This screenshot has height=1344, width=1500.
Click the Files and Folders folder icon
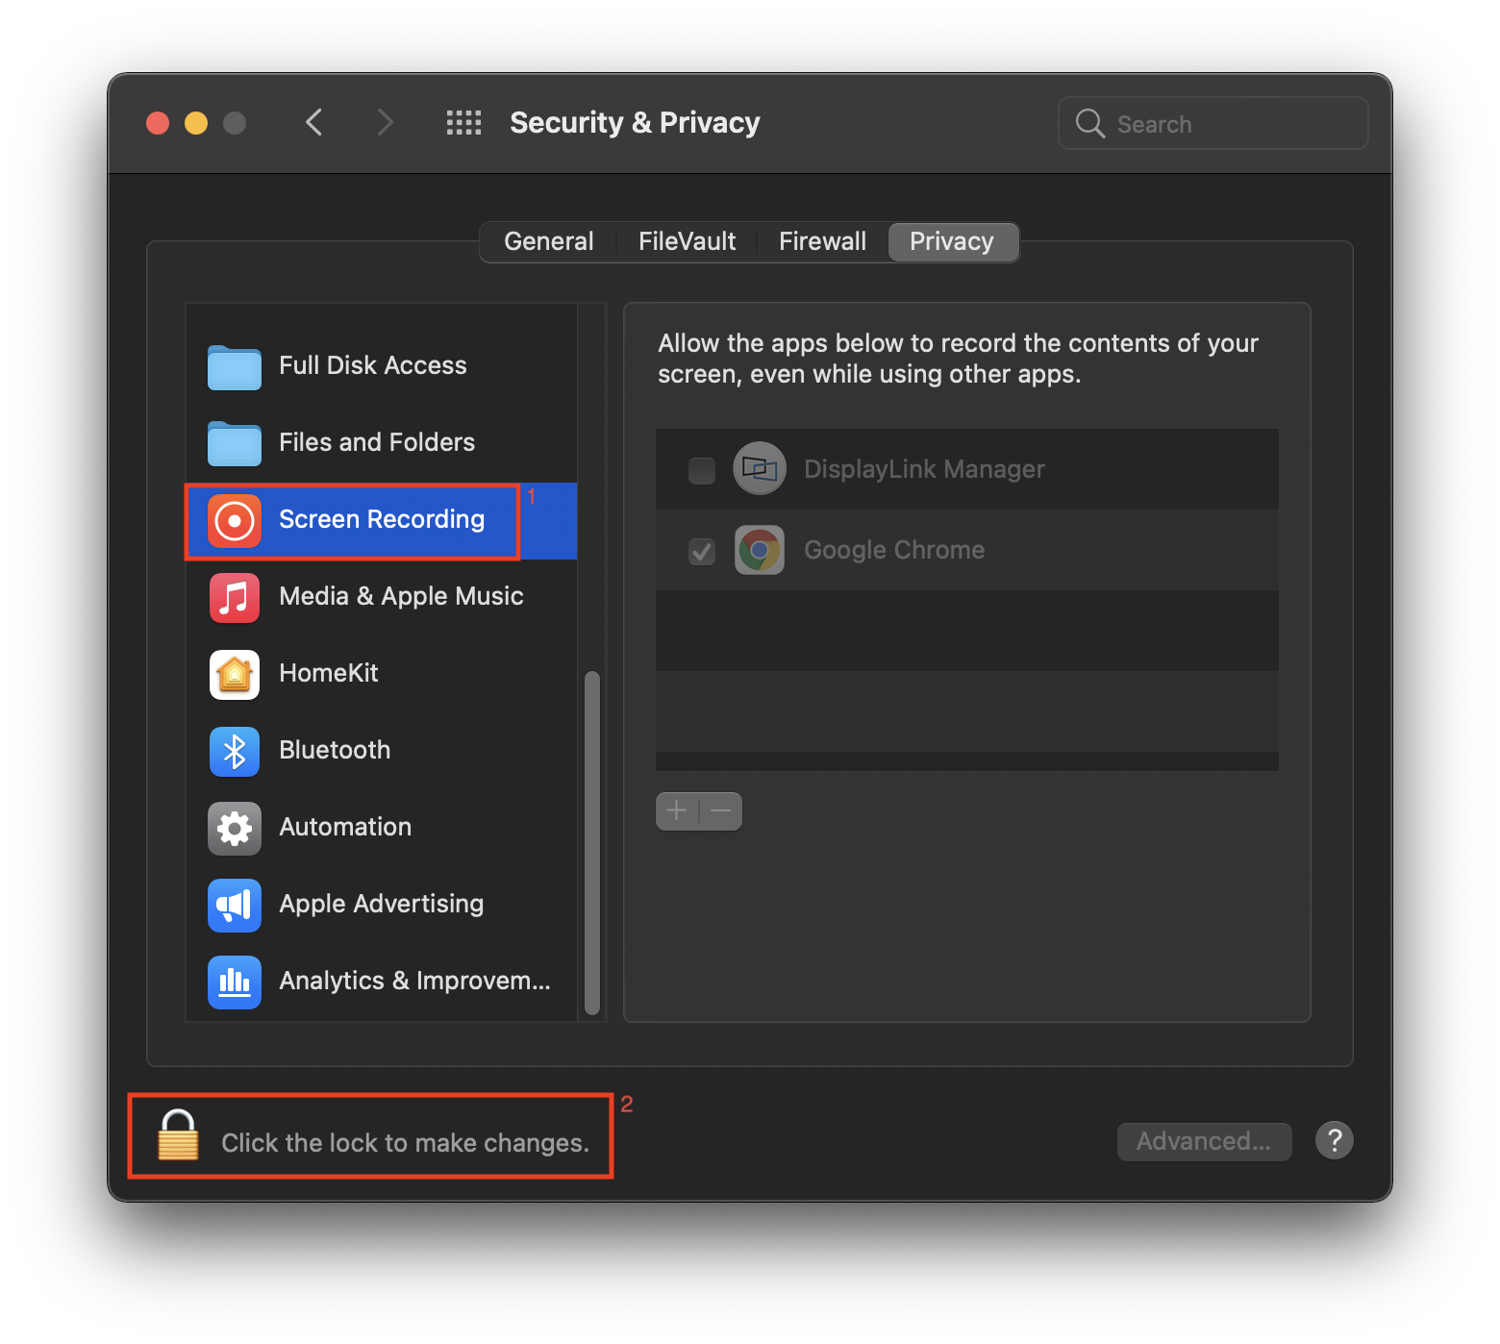(x=233, y=443)
